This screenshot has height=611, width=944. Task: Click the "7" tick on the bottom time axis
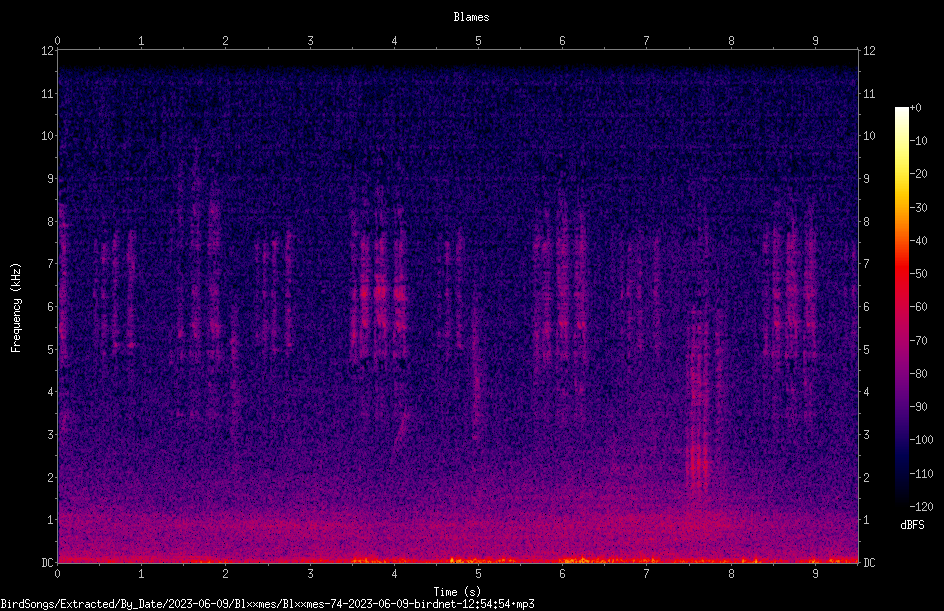tap(647, 574)
